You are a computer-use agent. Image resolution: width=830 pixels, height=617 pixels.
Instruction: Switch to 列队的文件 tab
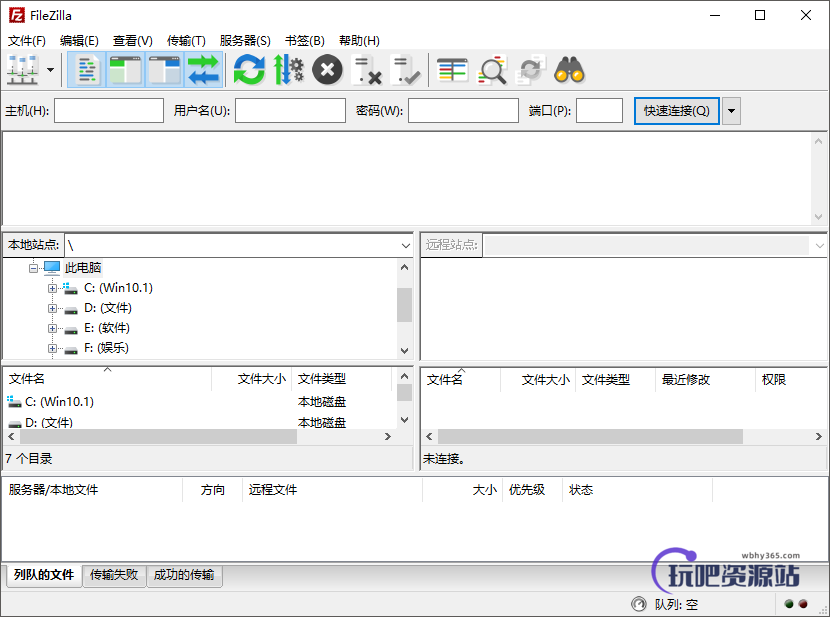[44, 575]
